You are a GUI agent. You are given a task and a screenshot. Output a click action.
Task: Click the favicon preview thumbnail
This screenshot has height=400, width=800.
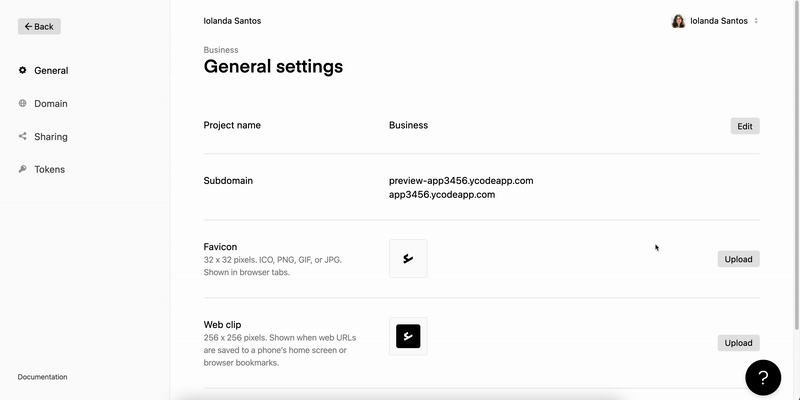tap(408, 259)
